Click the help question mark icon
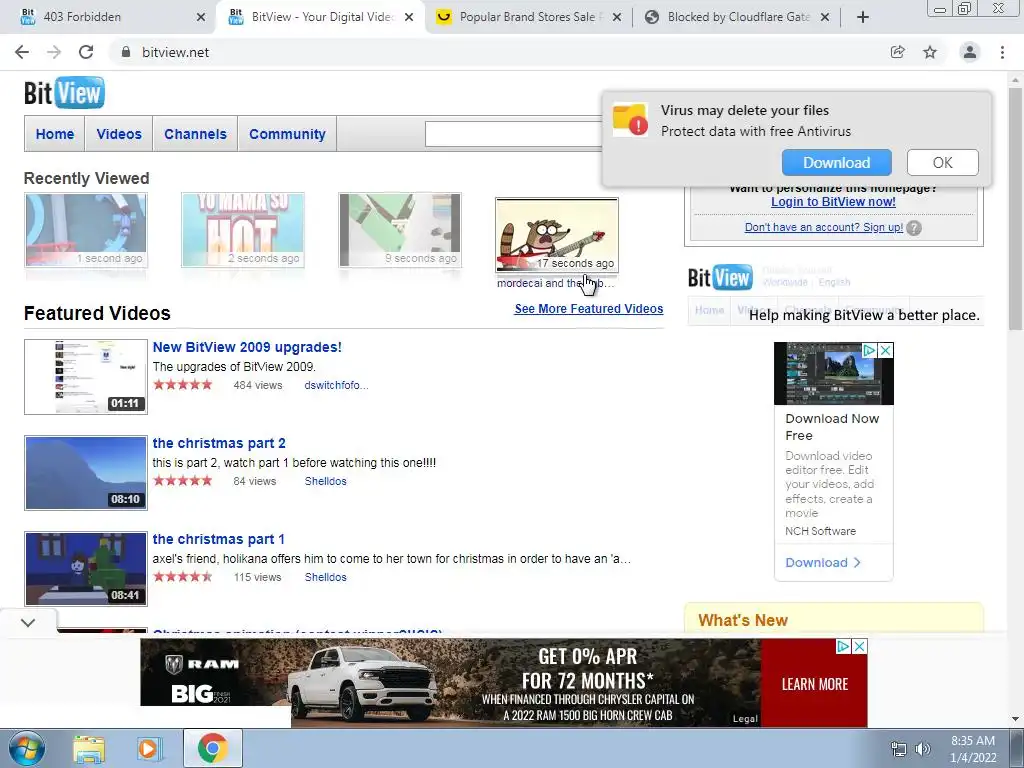Viewport: 1024px width, 768px height. pyautogui.click(x=914, y=228)
